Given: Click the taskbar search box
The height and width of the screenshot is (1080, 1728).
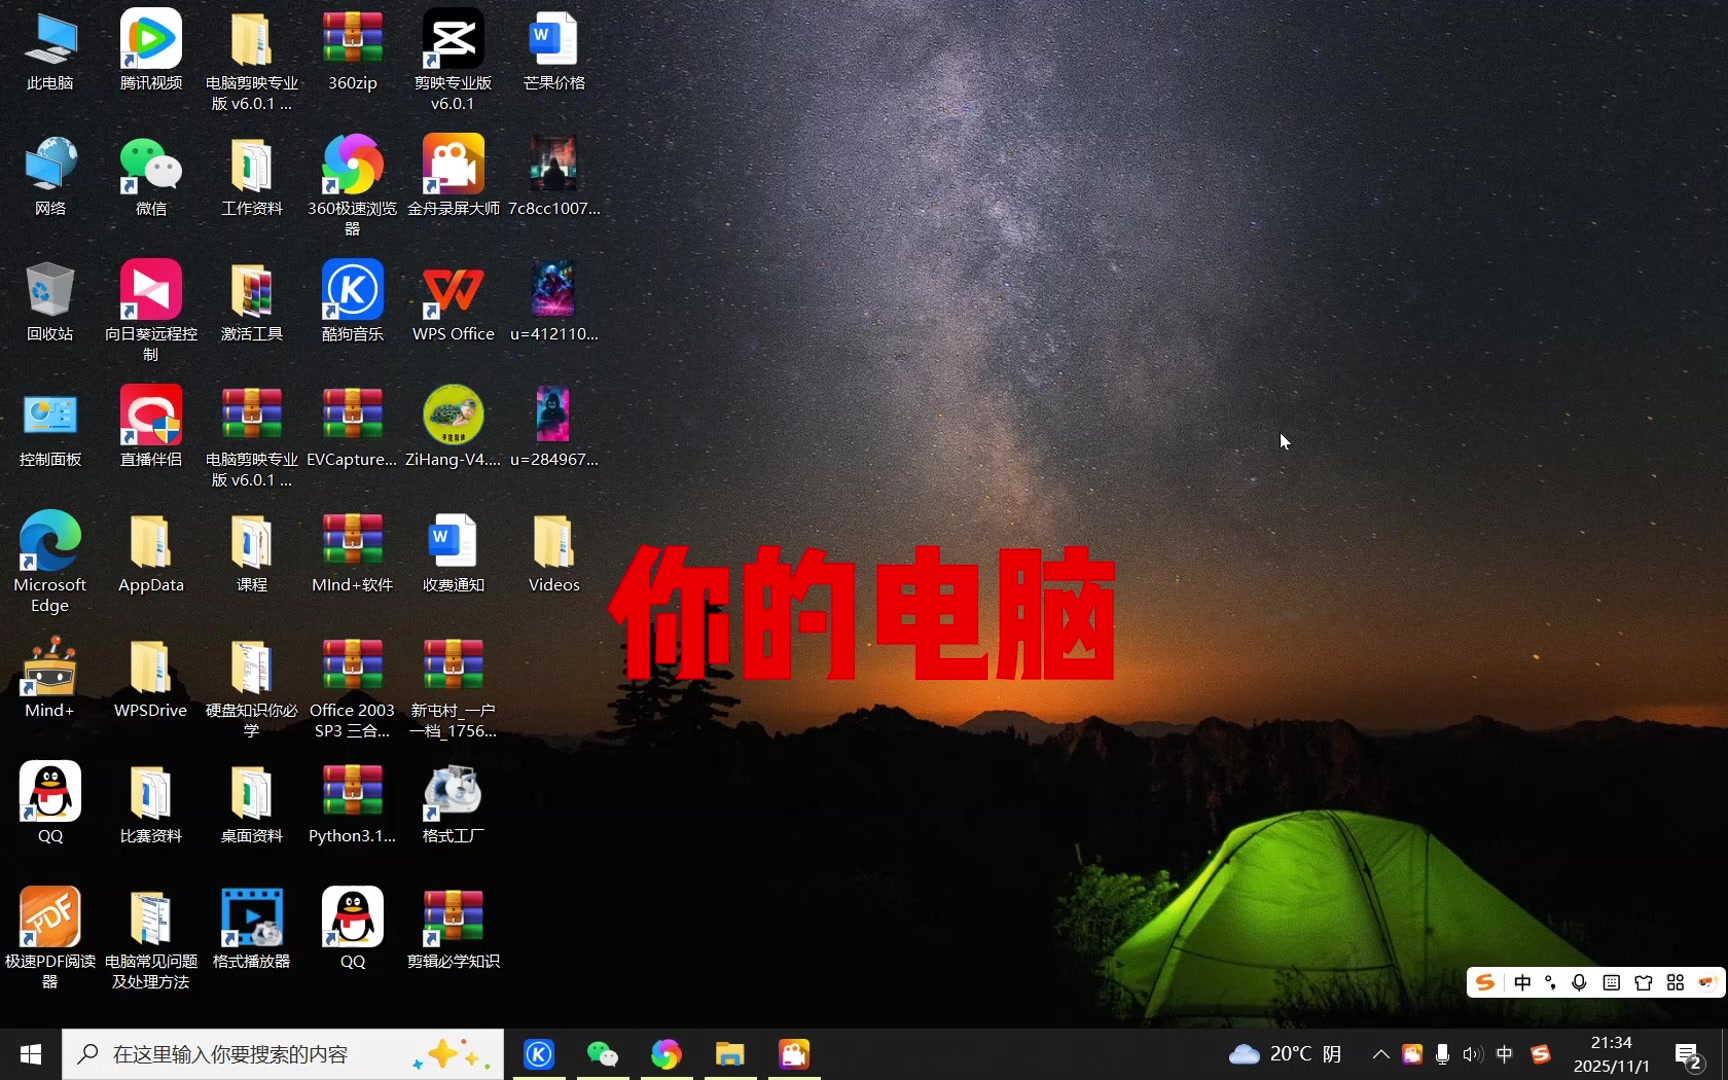Looking at the screenshot, I should click(280, 1053).
